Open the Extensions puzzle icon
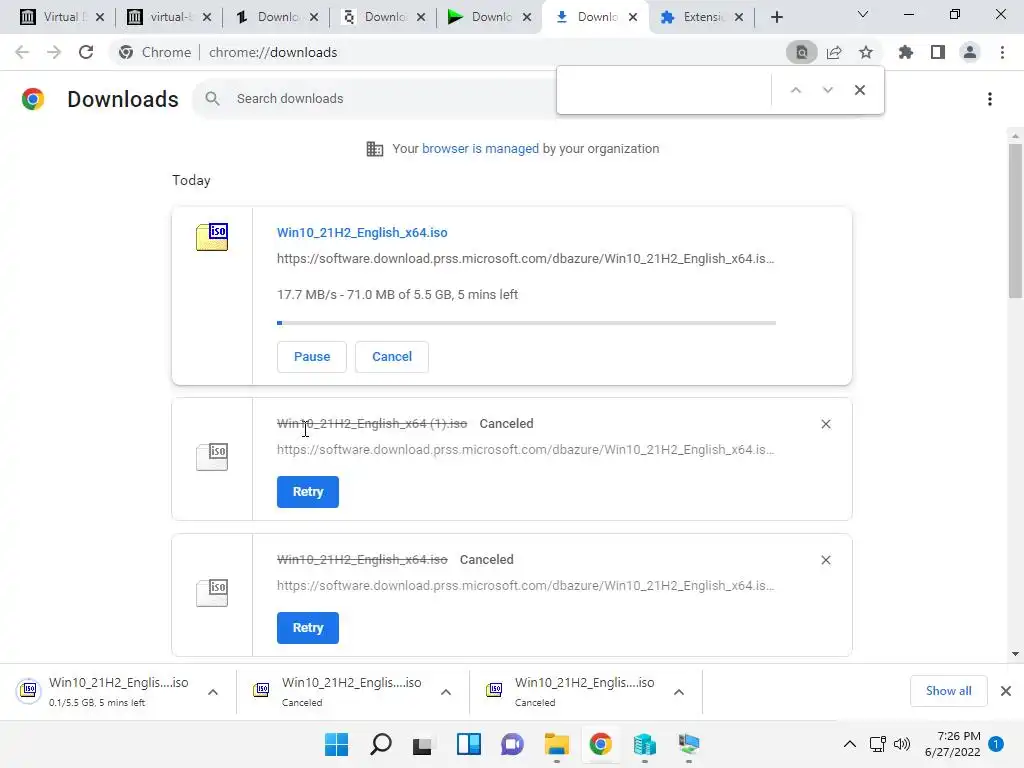1024x768 pixels. pos(906,52)
